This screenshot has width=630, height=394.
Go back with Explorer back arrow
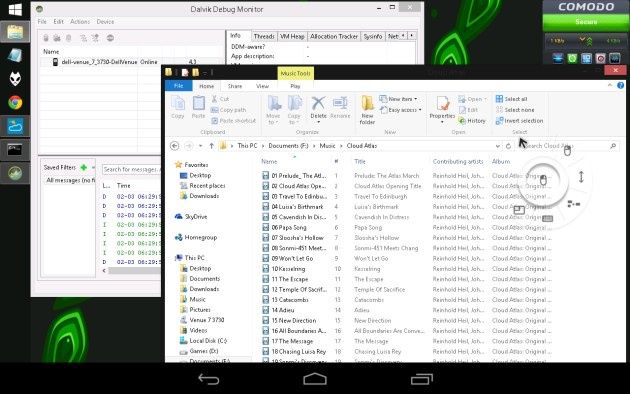click(174, 146)
